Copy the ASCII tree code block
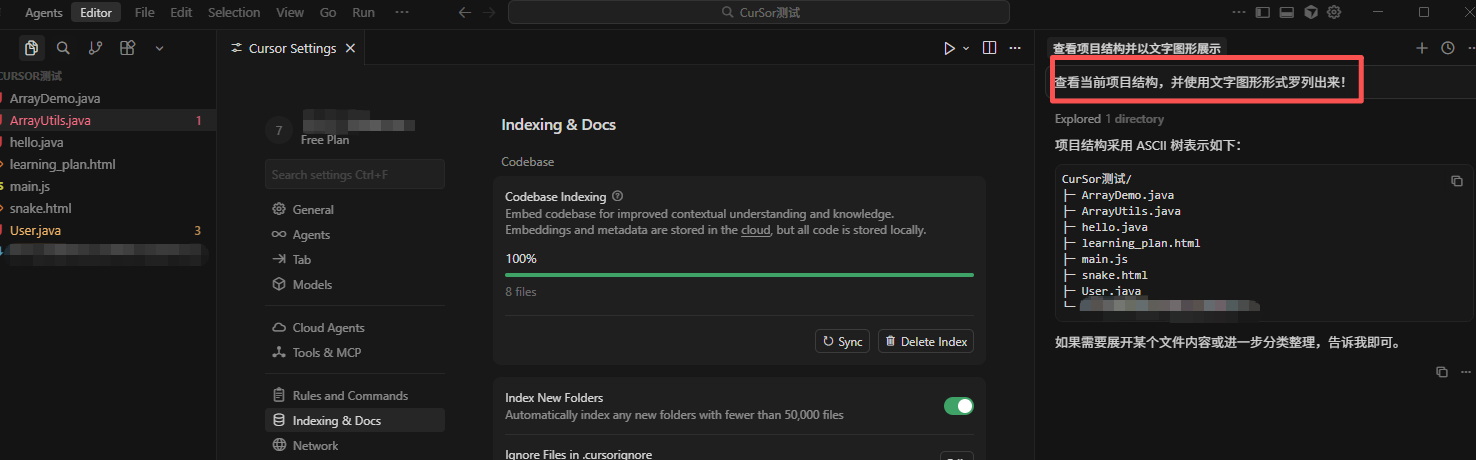 [x=1457, y=181]
